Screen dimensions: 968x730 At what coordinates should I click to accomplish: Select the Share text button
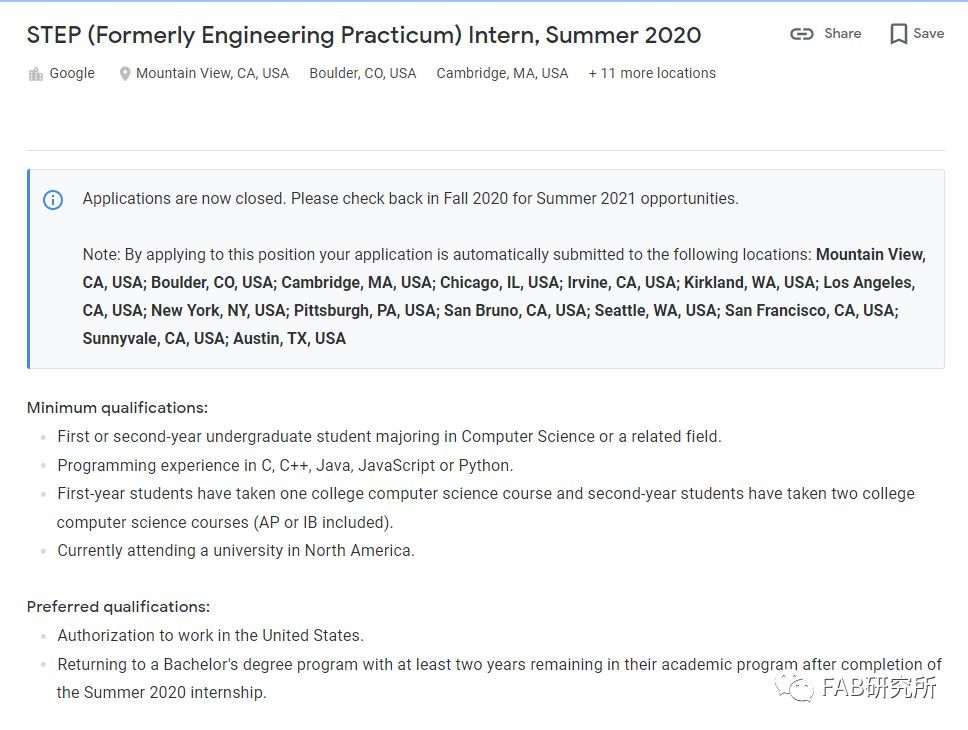[843, 33]
